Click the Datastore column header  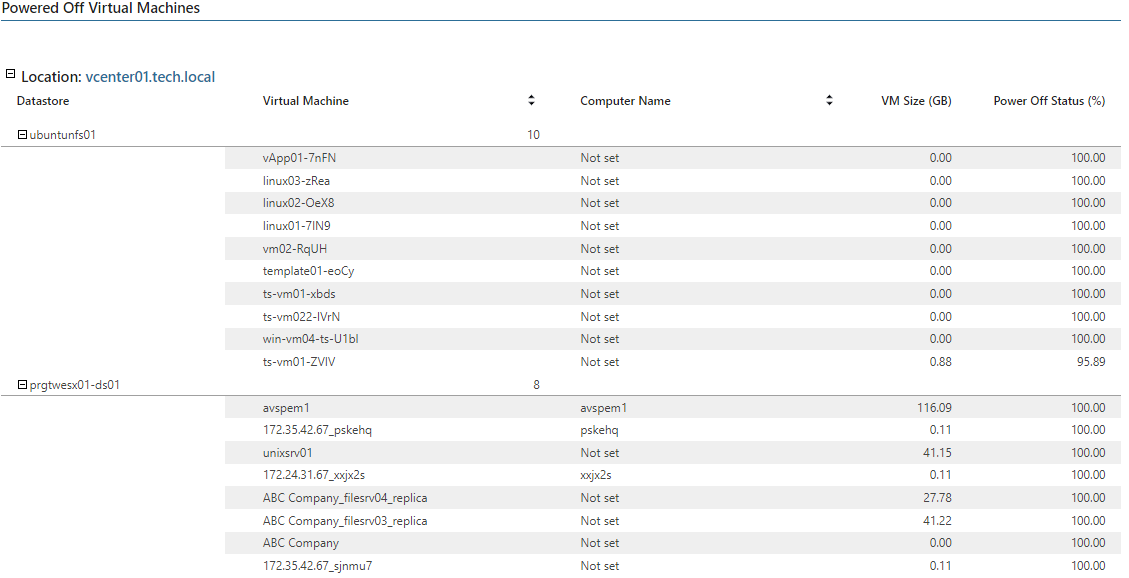click(43, 101)
